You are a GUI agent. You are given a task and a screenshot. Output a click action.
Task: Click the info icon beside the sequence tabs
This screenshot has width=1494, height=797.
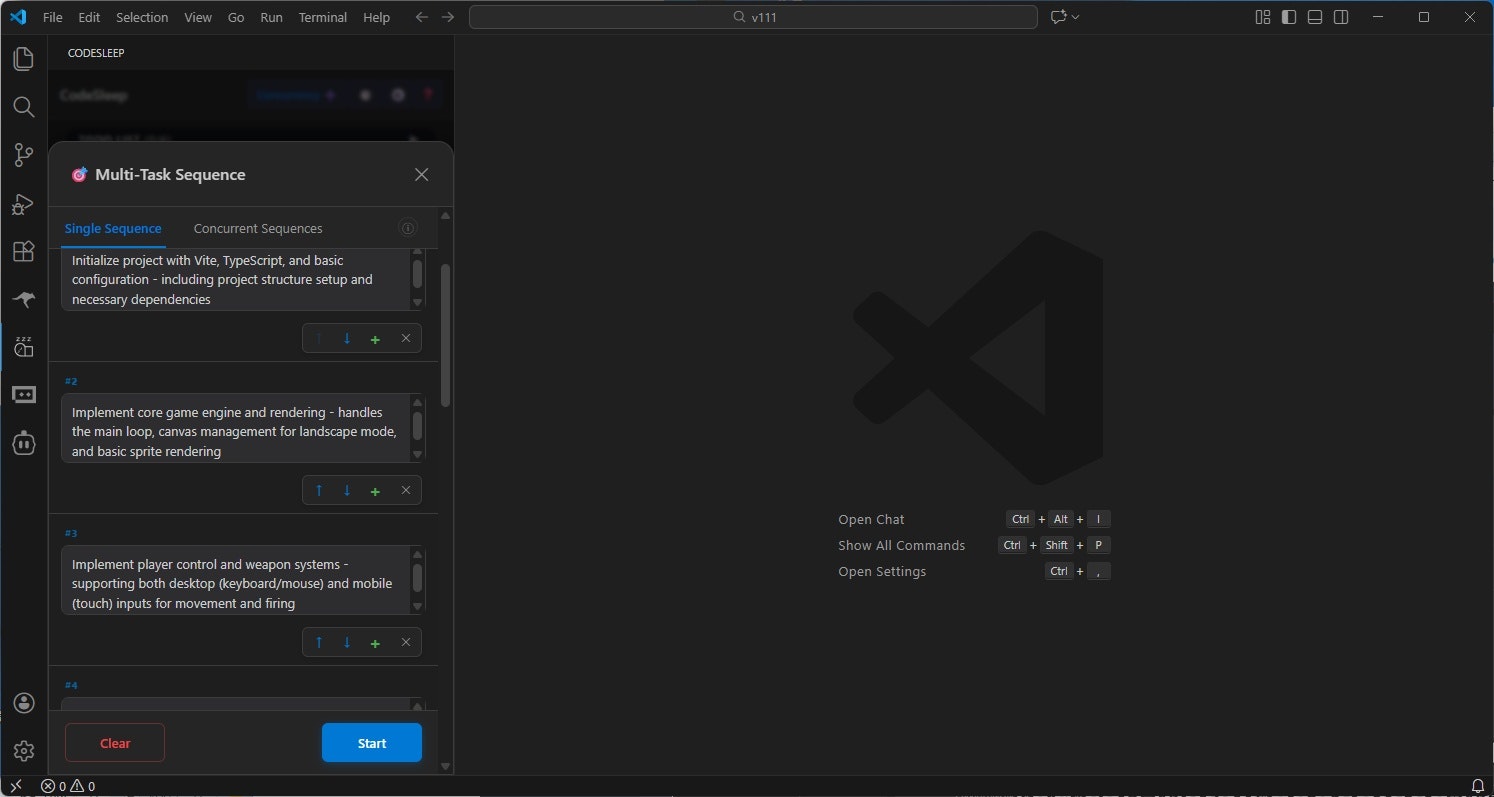click(407, 228)
